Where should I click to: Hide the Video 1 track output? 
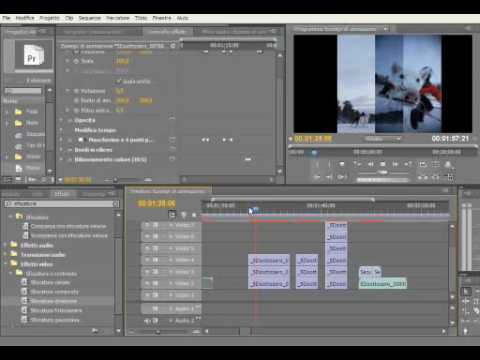147,295
